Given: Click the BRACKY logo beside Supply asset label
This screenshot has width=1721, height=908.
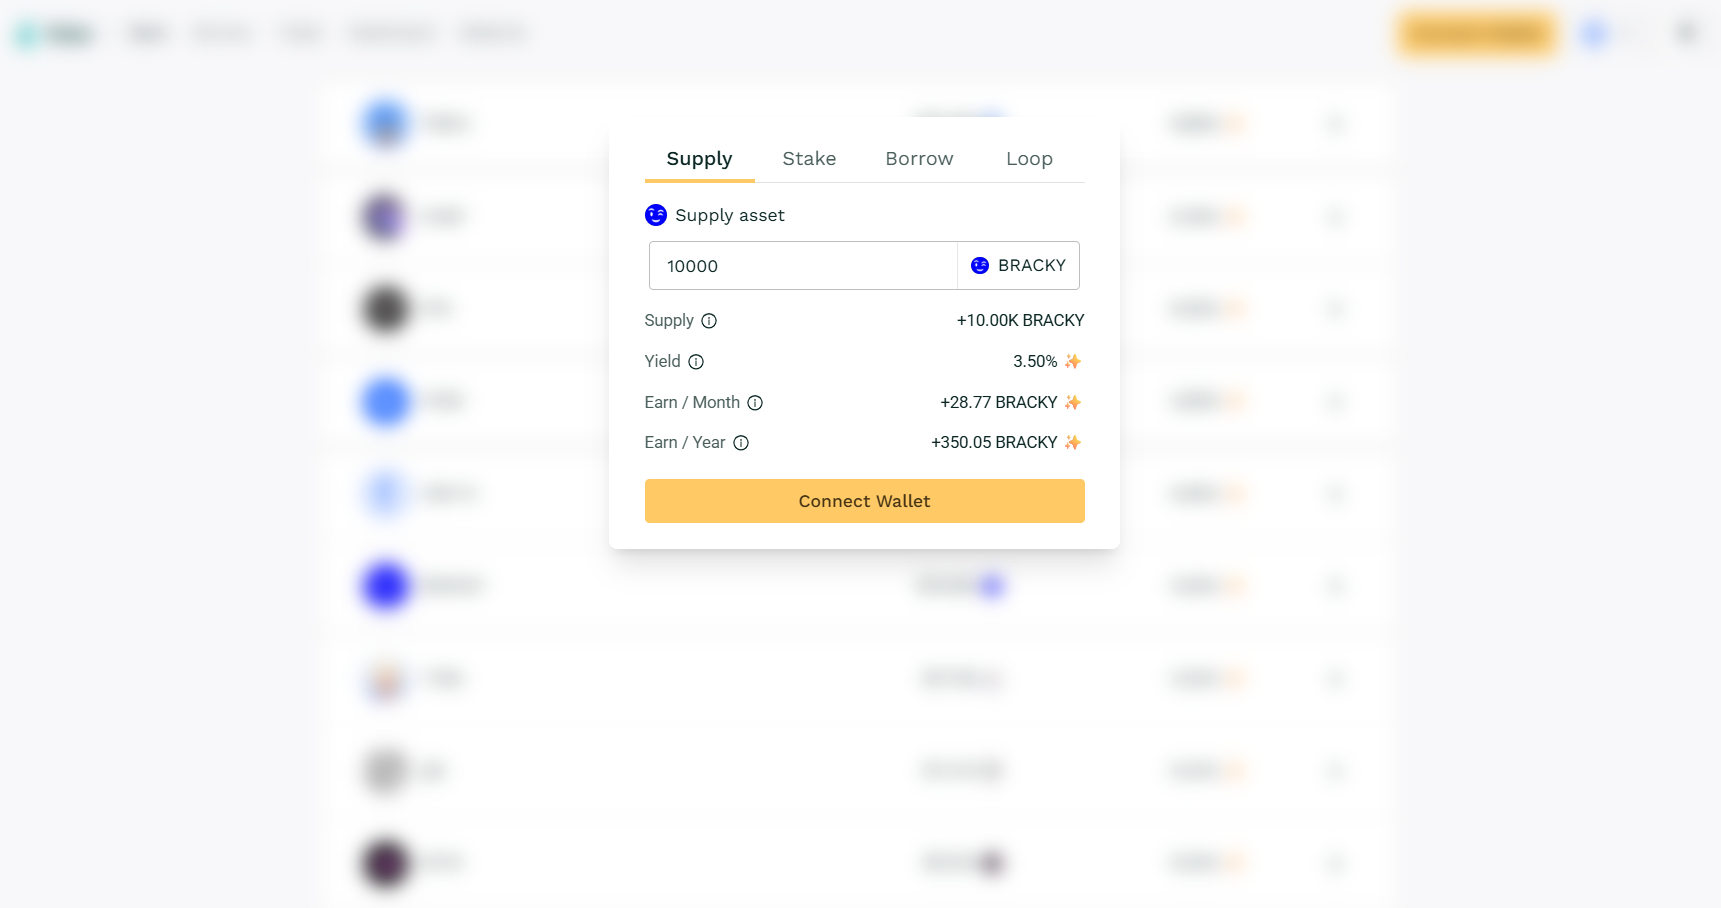Looking at the screenshot, I should coord(656,215).
